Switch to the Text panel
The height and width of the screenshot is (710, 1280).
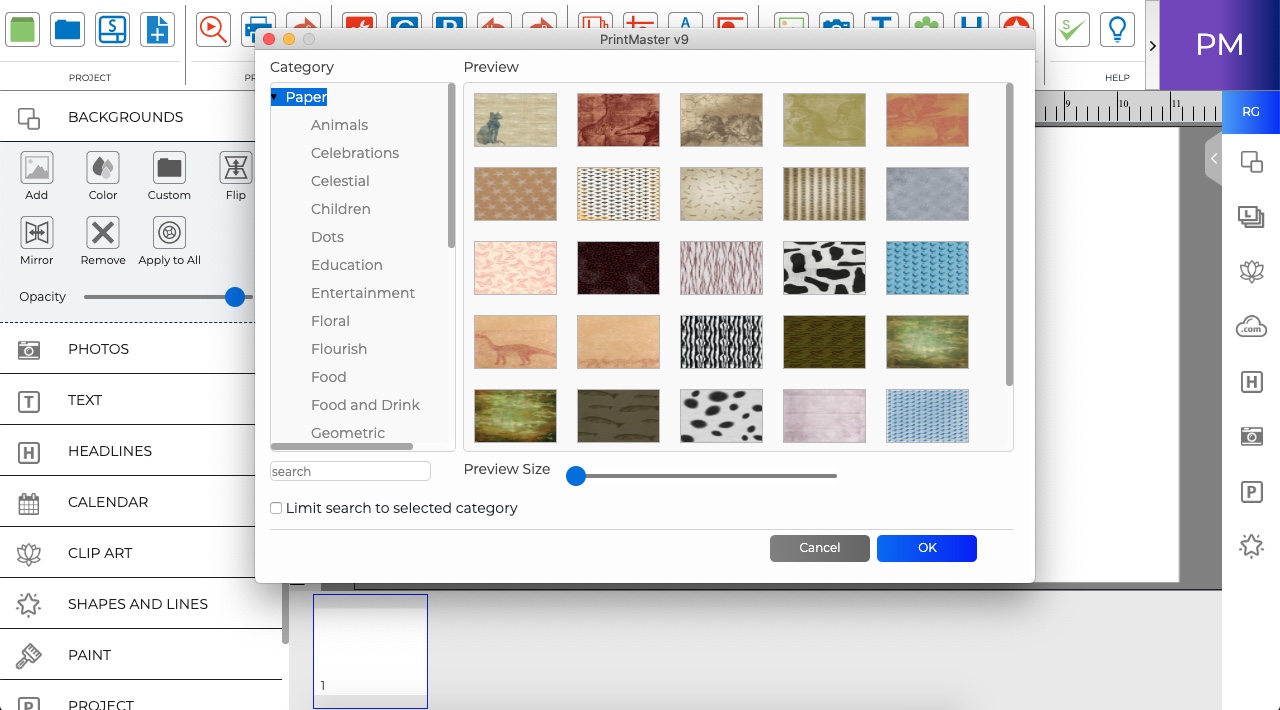point(85,399)
